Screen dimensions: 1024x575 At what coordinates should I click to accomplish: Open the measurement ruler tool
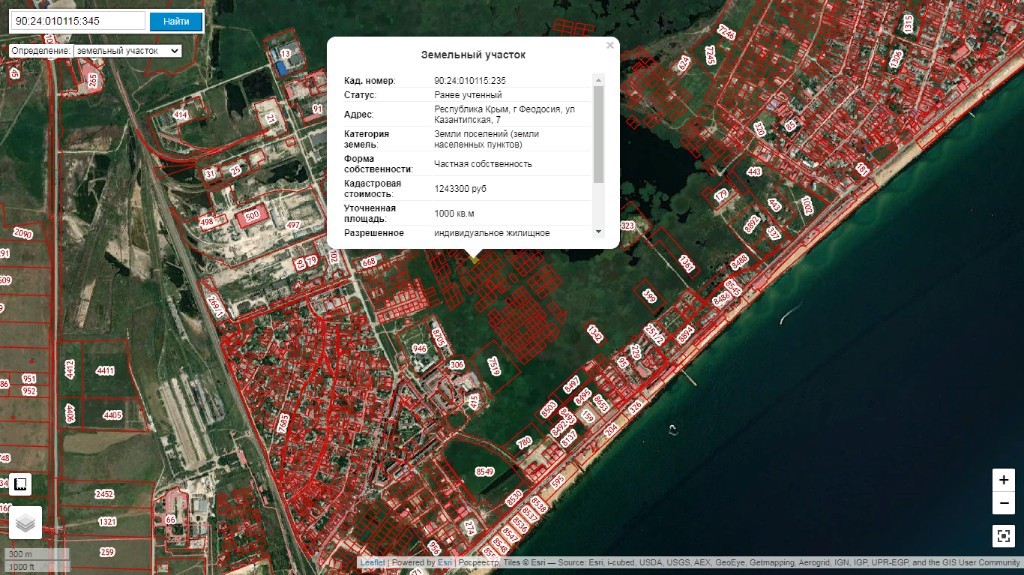19,485
